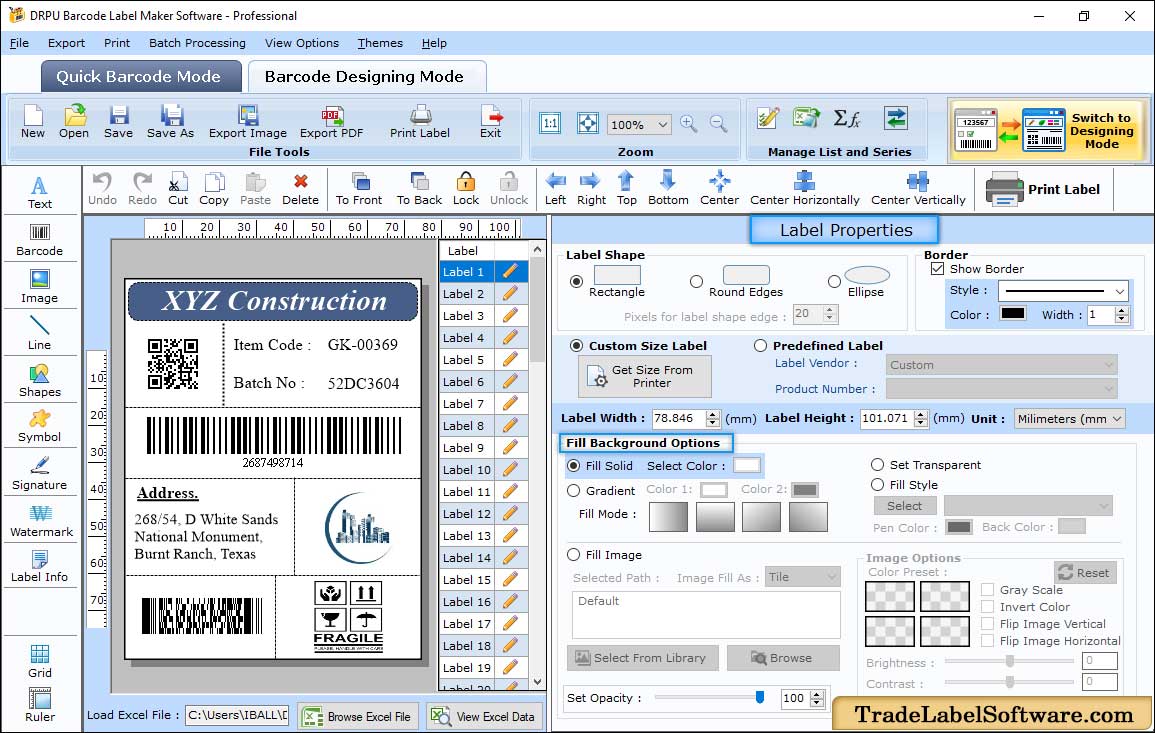1155x733 pixels.
Task: Click the Load Excel File path field
Action: click(236, 715)
